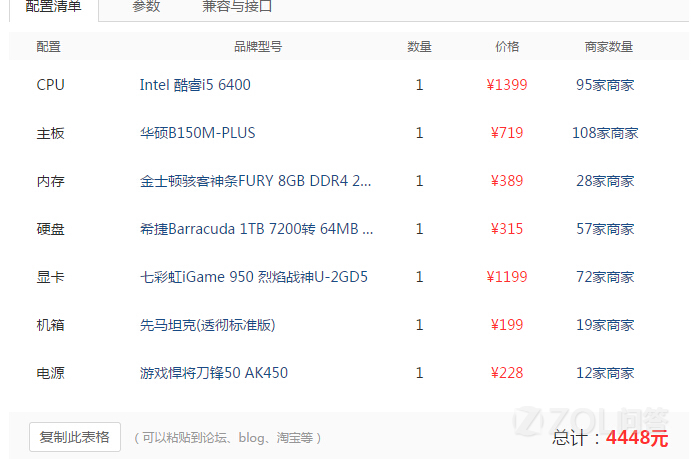
Task: Click the 电源 row label
Action: tap(50, 373)
